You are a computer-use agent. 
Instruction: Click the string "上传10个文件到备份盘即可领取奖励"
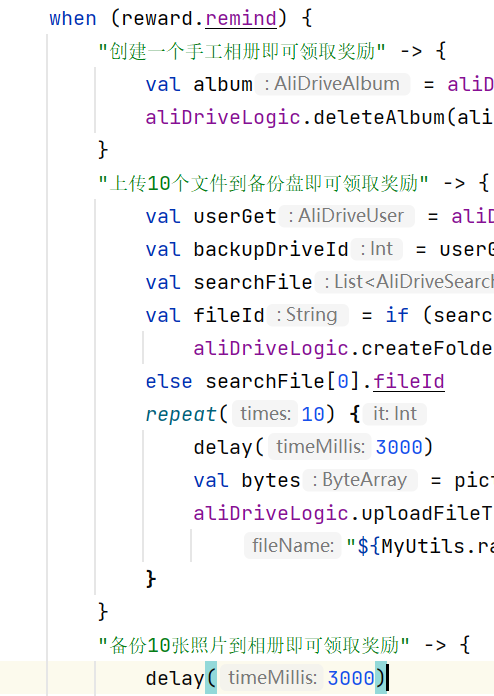coord(264,183)
